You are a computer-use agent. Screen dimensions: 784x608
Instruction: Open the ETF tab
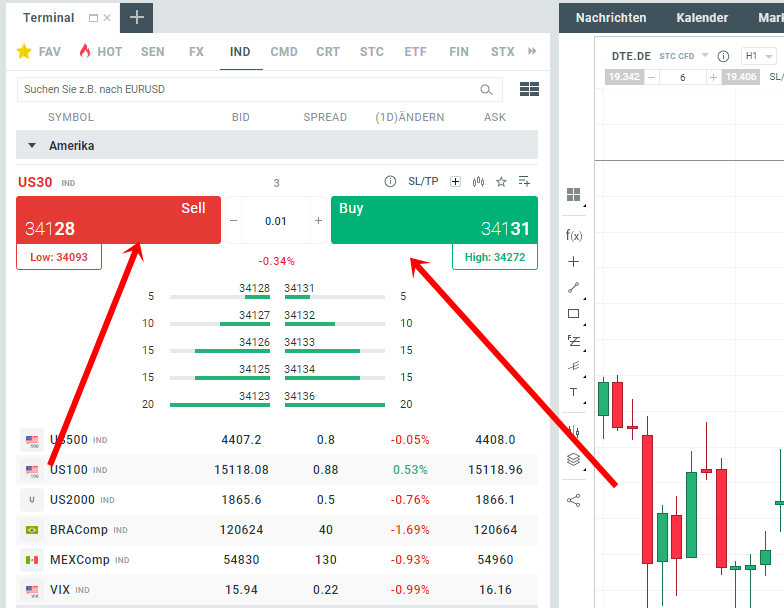(416, 52)
